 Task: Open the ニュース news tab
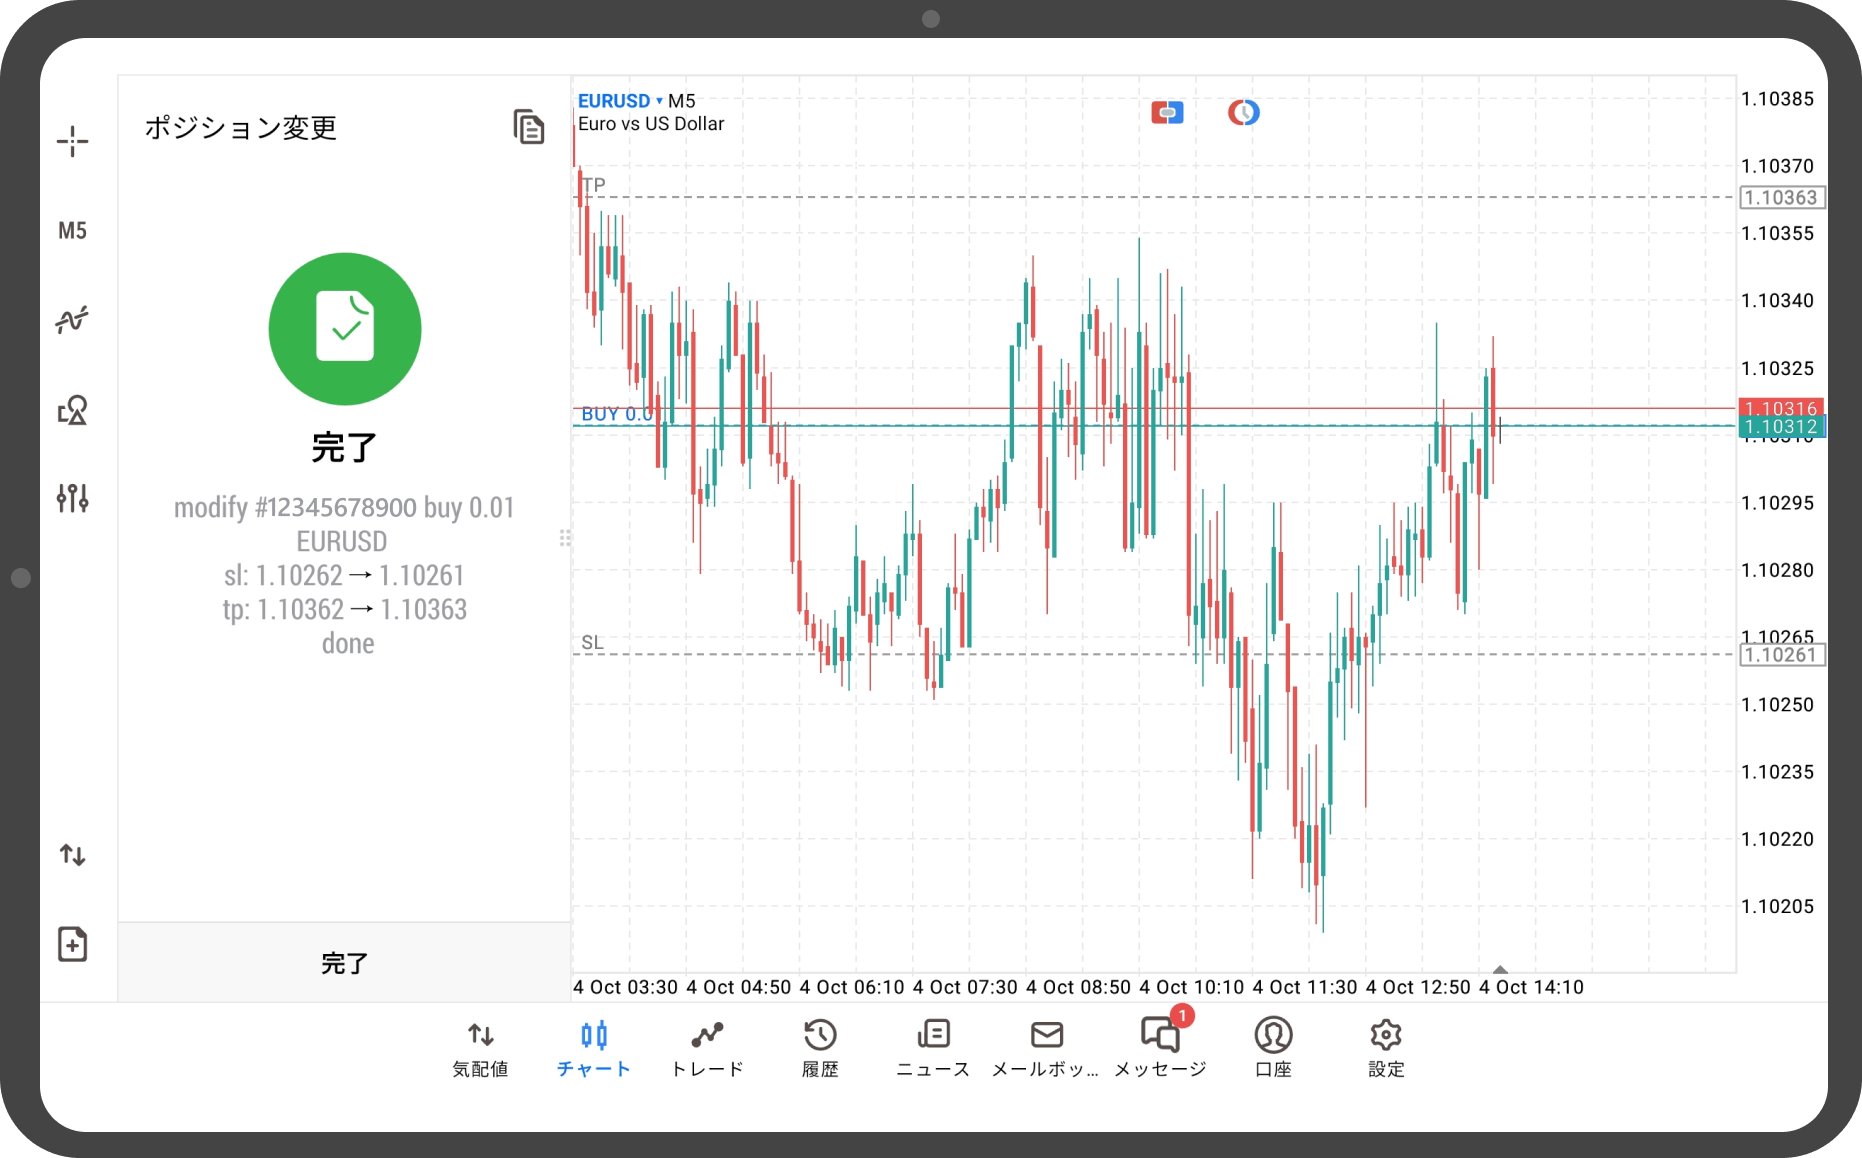[x=933, y=1049]
